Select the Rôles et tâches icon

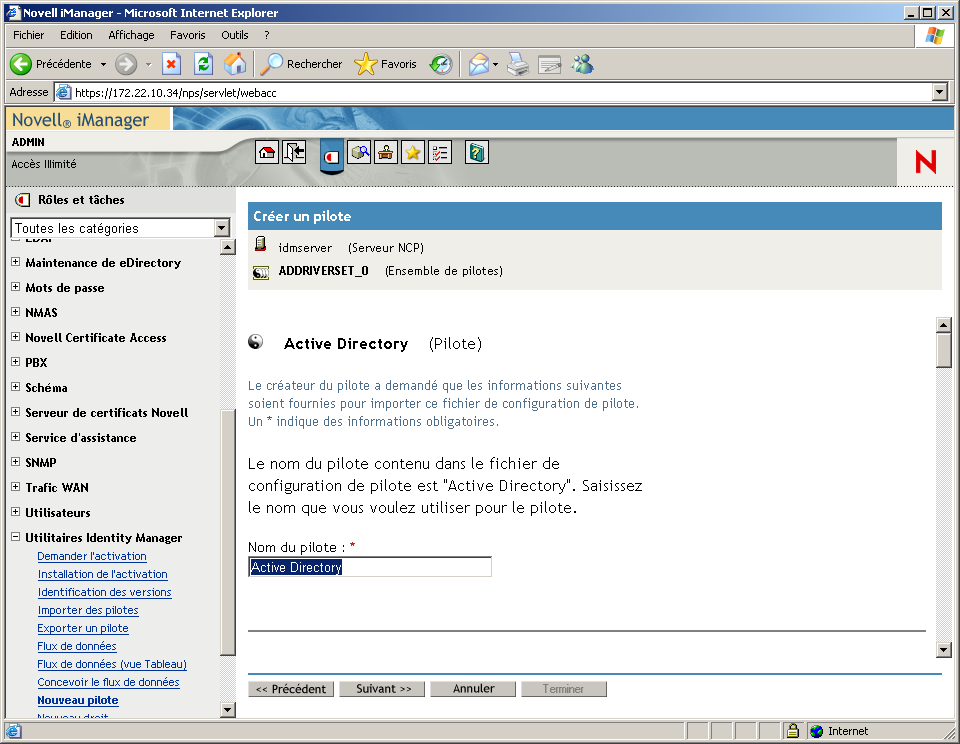coord(331,152)
